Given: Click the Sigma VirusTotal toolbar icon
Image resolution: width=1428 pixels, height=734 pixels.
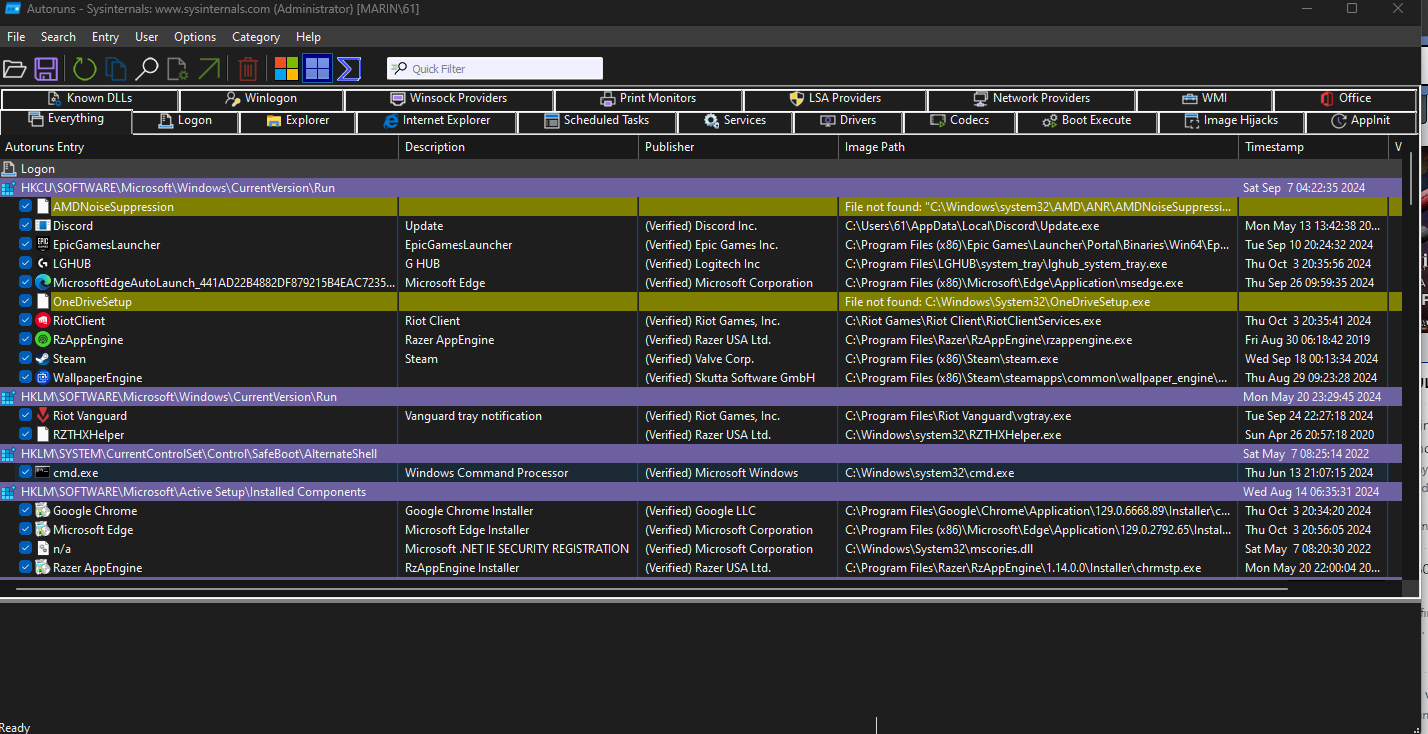Looking at the screenshot, I should [x=349, y=69].
